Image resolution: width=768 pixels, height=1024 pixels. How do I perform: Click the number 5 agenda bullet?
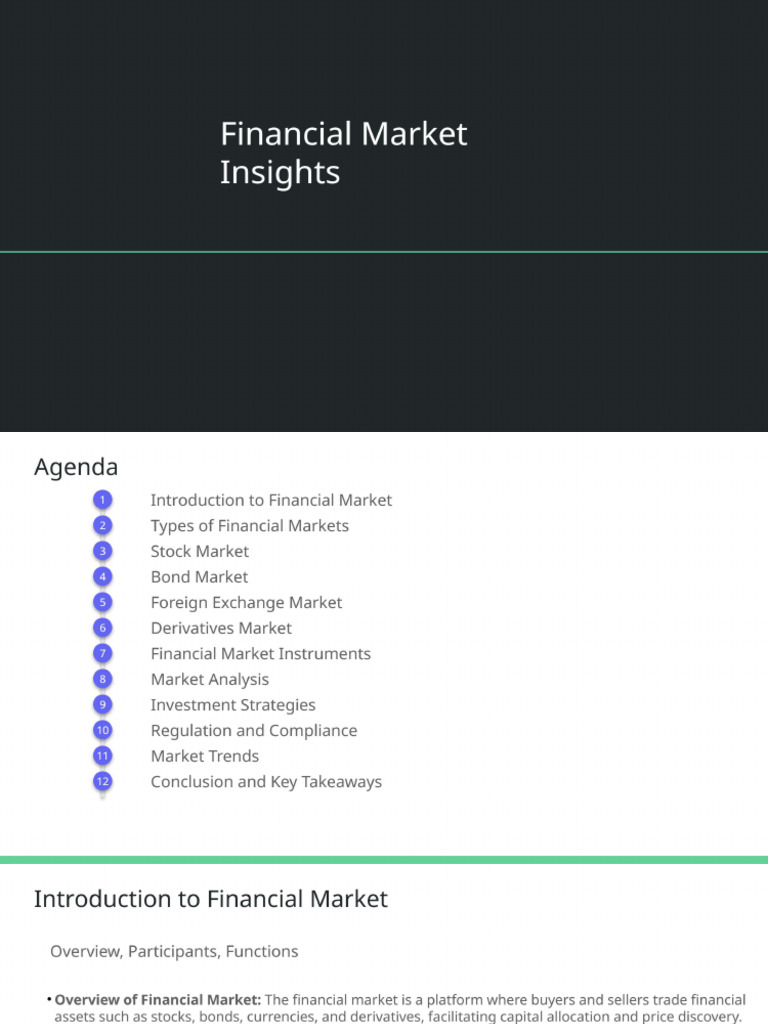point(102,602)
